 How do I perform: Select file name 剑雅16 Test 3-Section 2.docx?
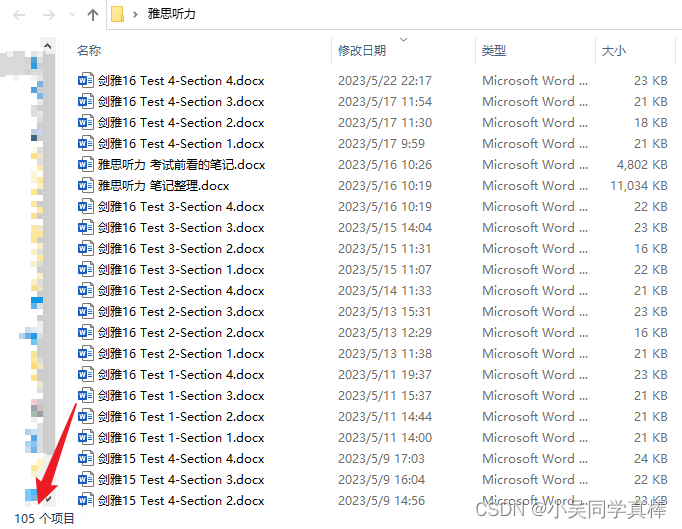pos(181,248)
